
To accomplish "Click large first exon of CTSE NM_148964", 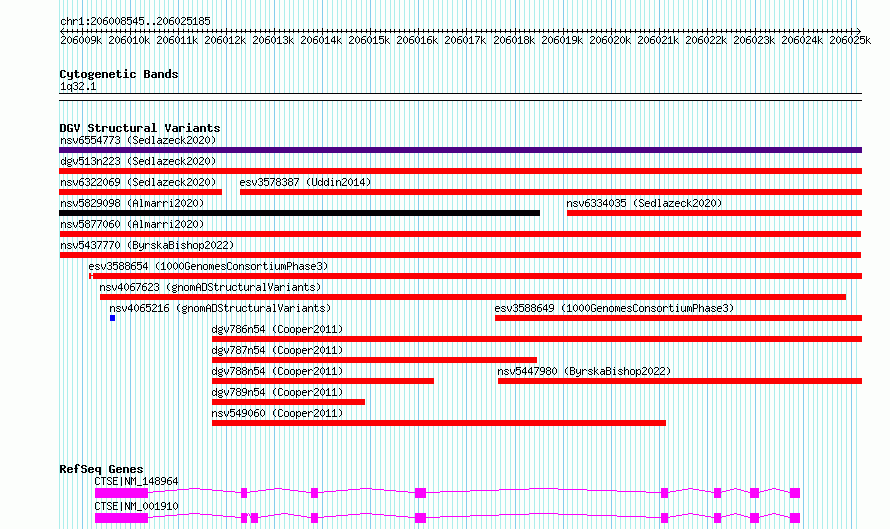I will (121, 493).
